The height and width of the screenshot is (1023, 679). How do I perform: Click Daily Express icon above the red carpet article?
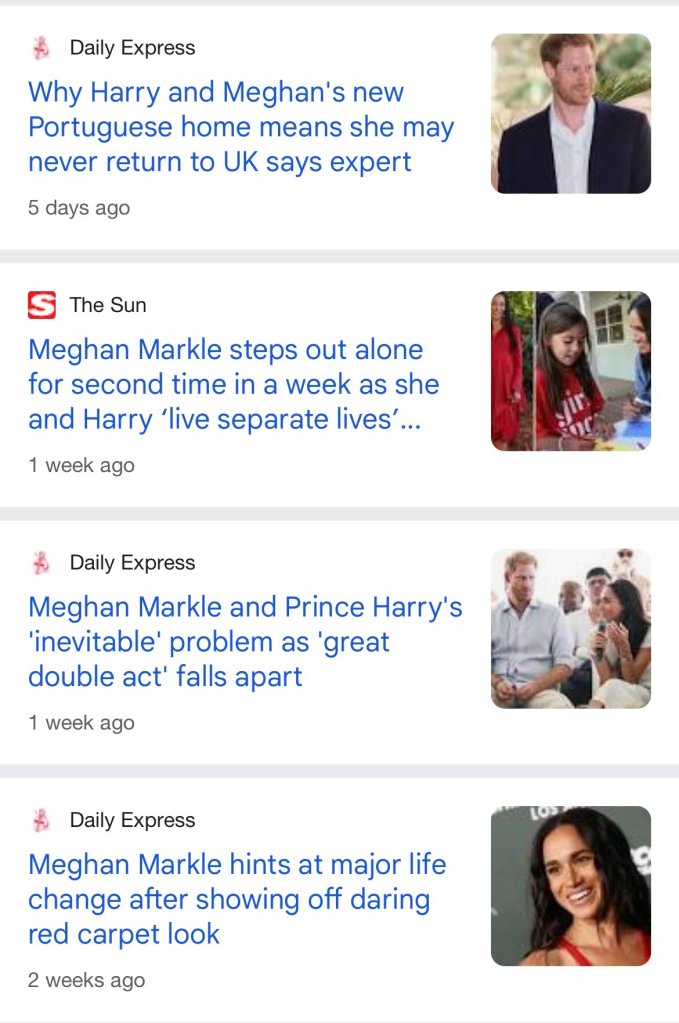(x=41, y=820)
